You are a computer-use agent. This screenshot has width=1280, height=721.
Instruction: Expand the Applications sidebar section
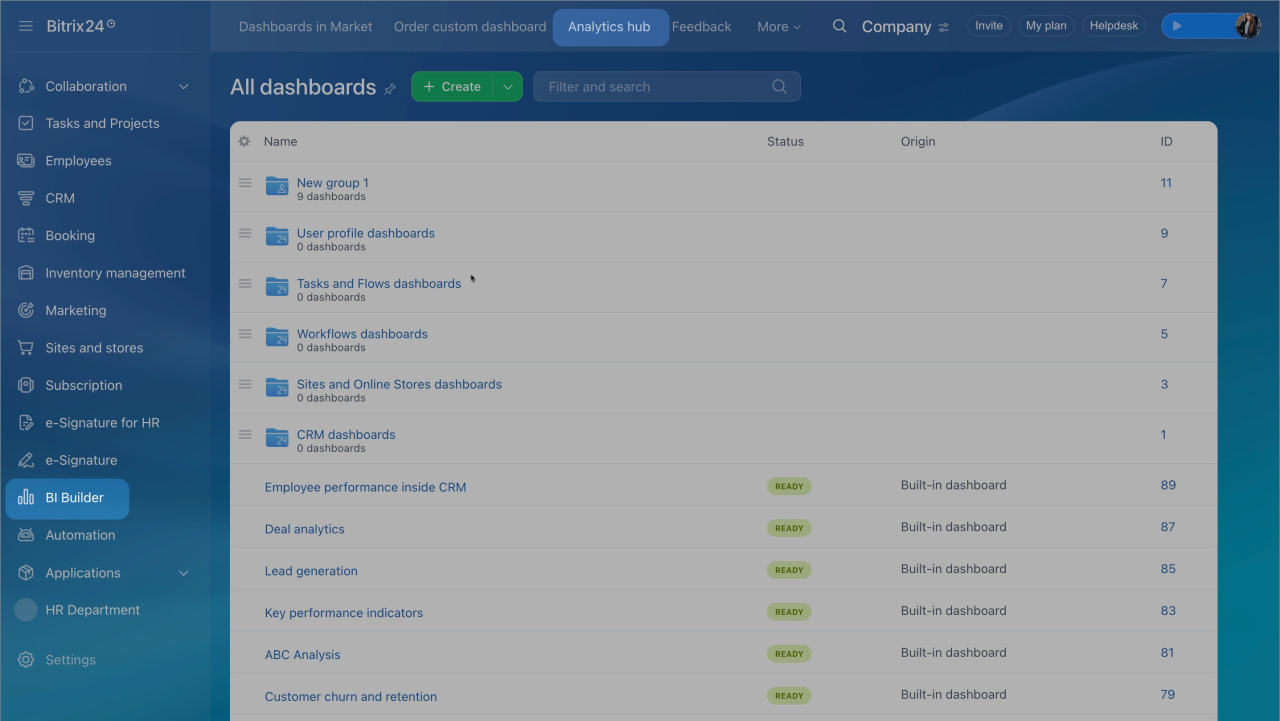[183, 573]
